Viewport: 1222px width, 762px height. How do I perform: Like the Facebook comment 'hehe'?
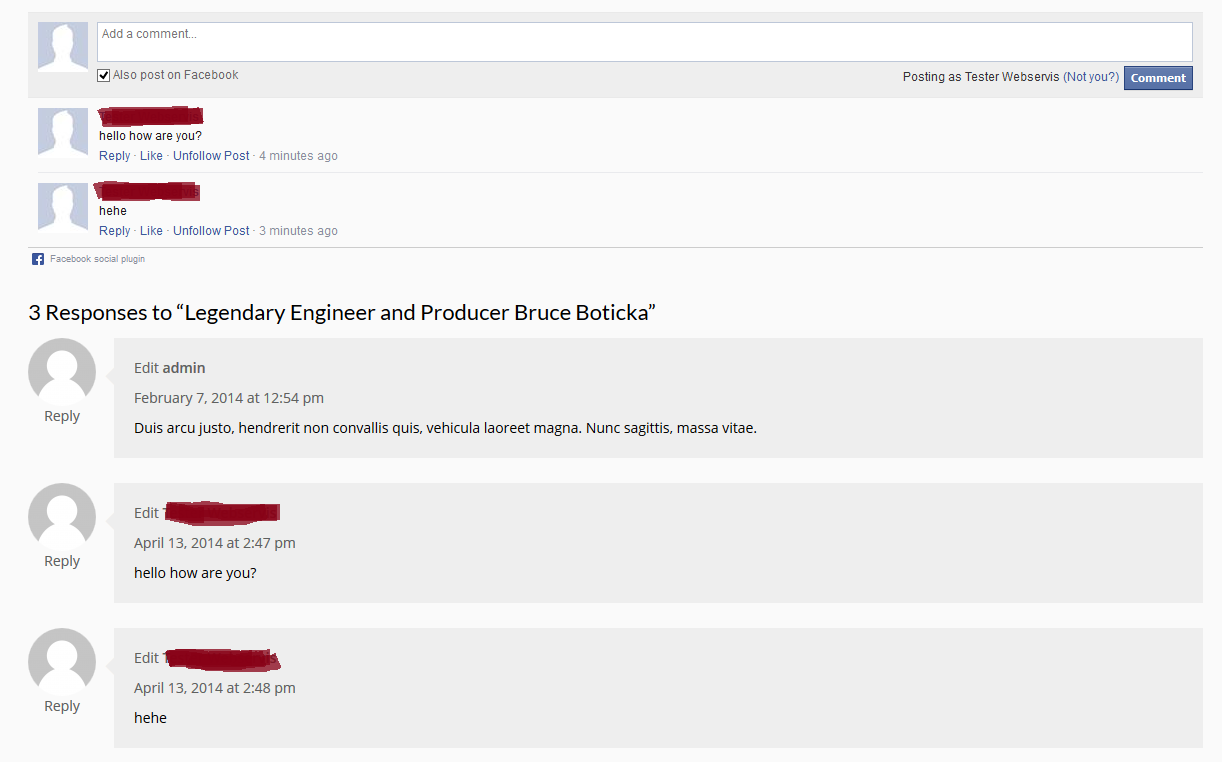pyautogui.click(x=151, y=231)
